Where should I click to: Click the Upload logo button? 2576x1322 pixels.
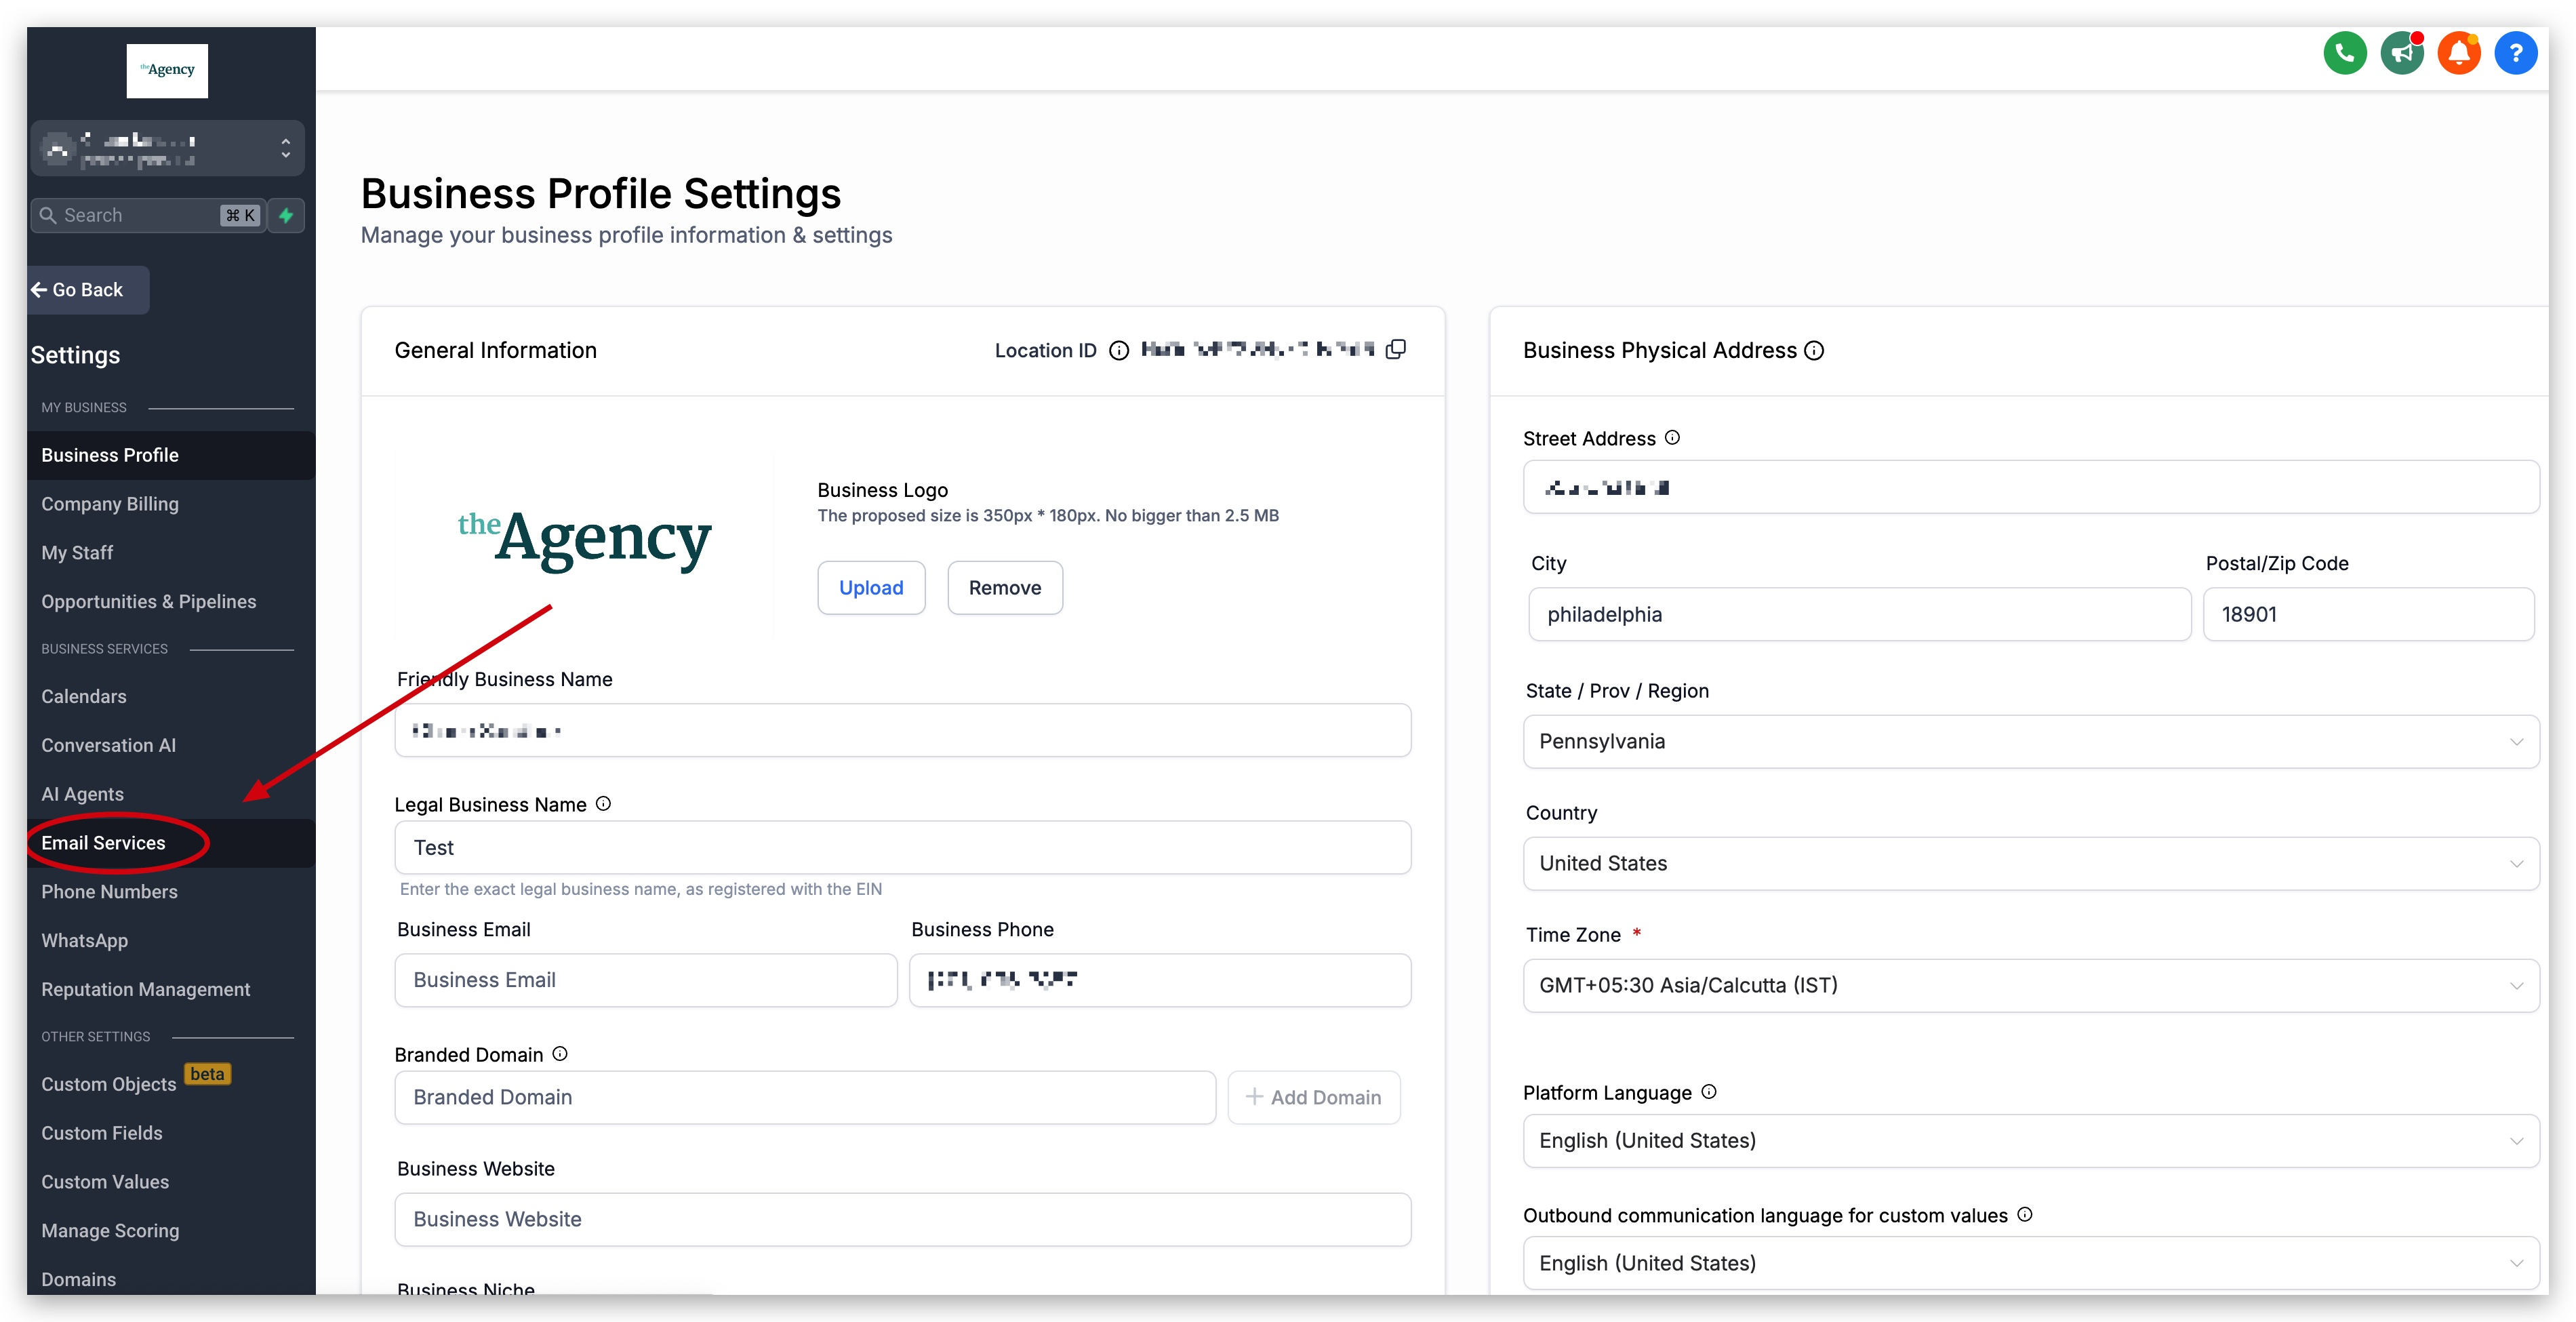pyautogui.click(x=870, y=588)
